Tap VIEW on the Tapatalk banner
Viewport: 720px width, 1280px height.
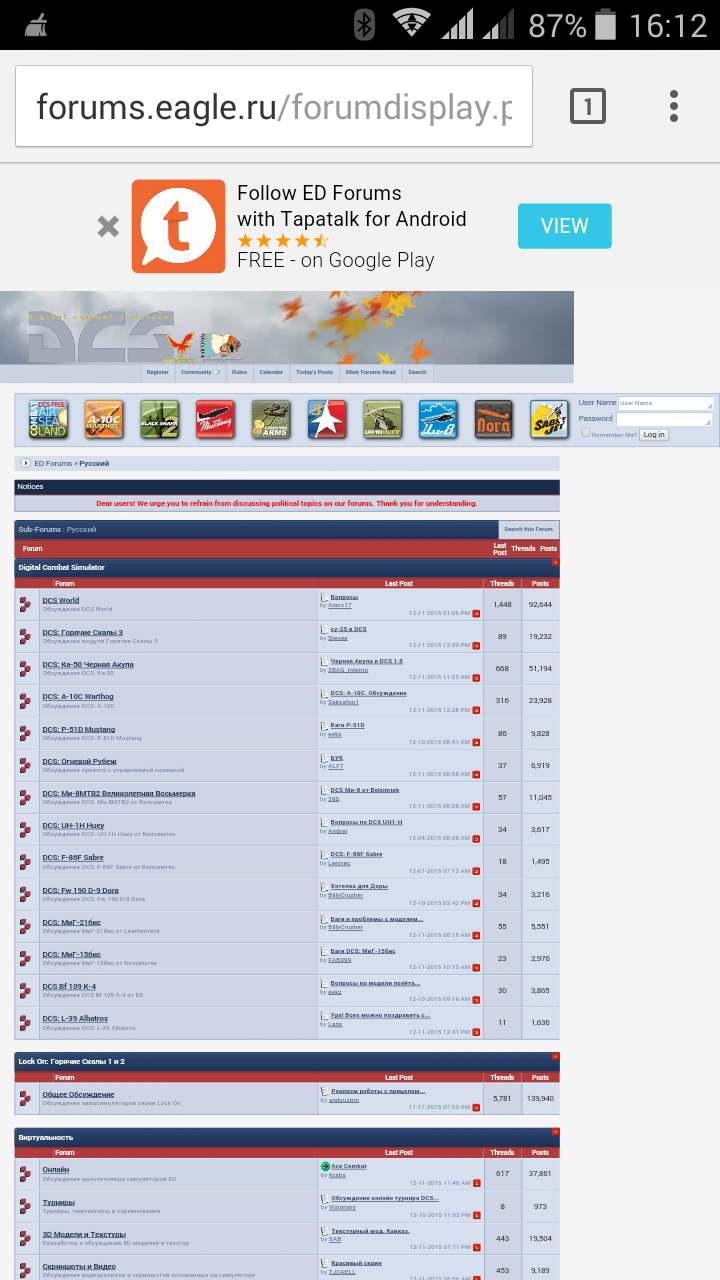point(565,226)
